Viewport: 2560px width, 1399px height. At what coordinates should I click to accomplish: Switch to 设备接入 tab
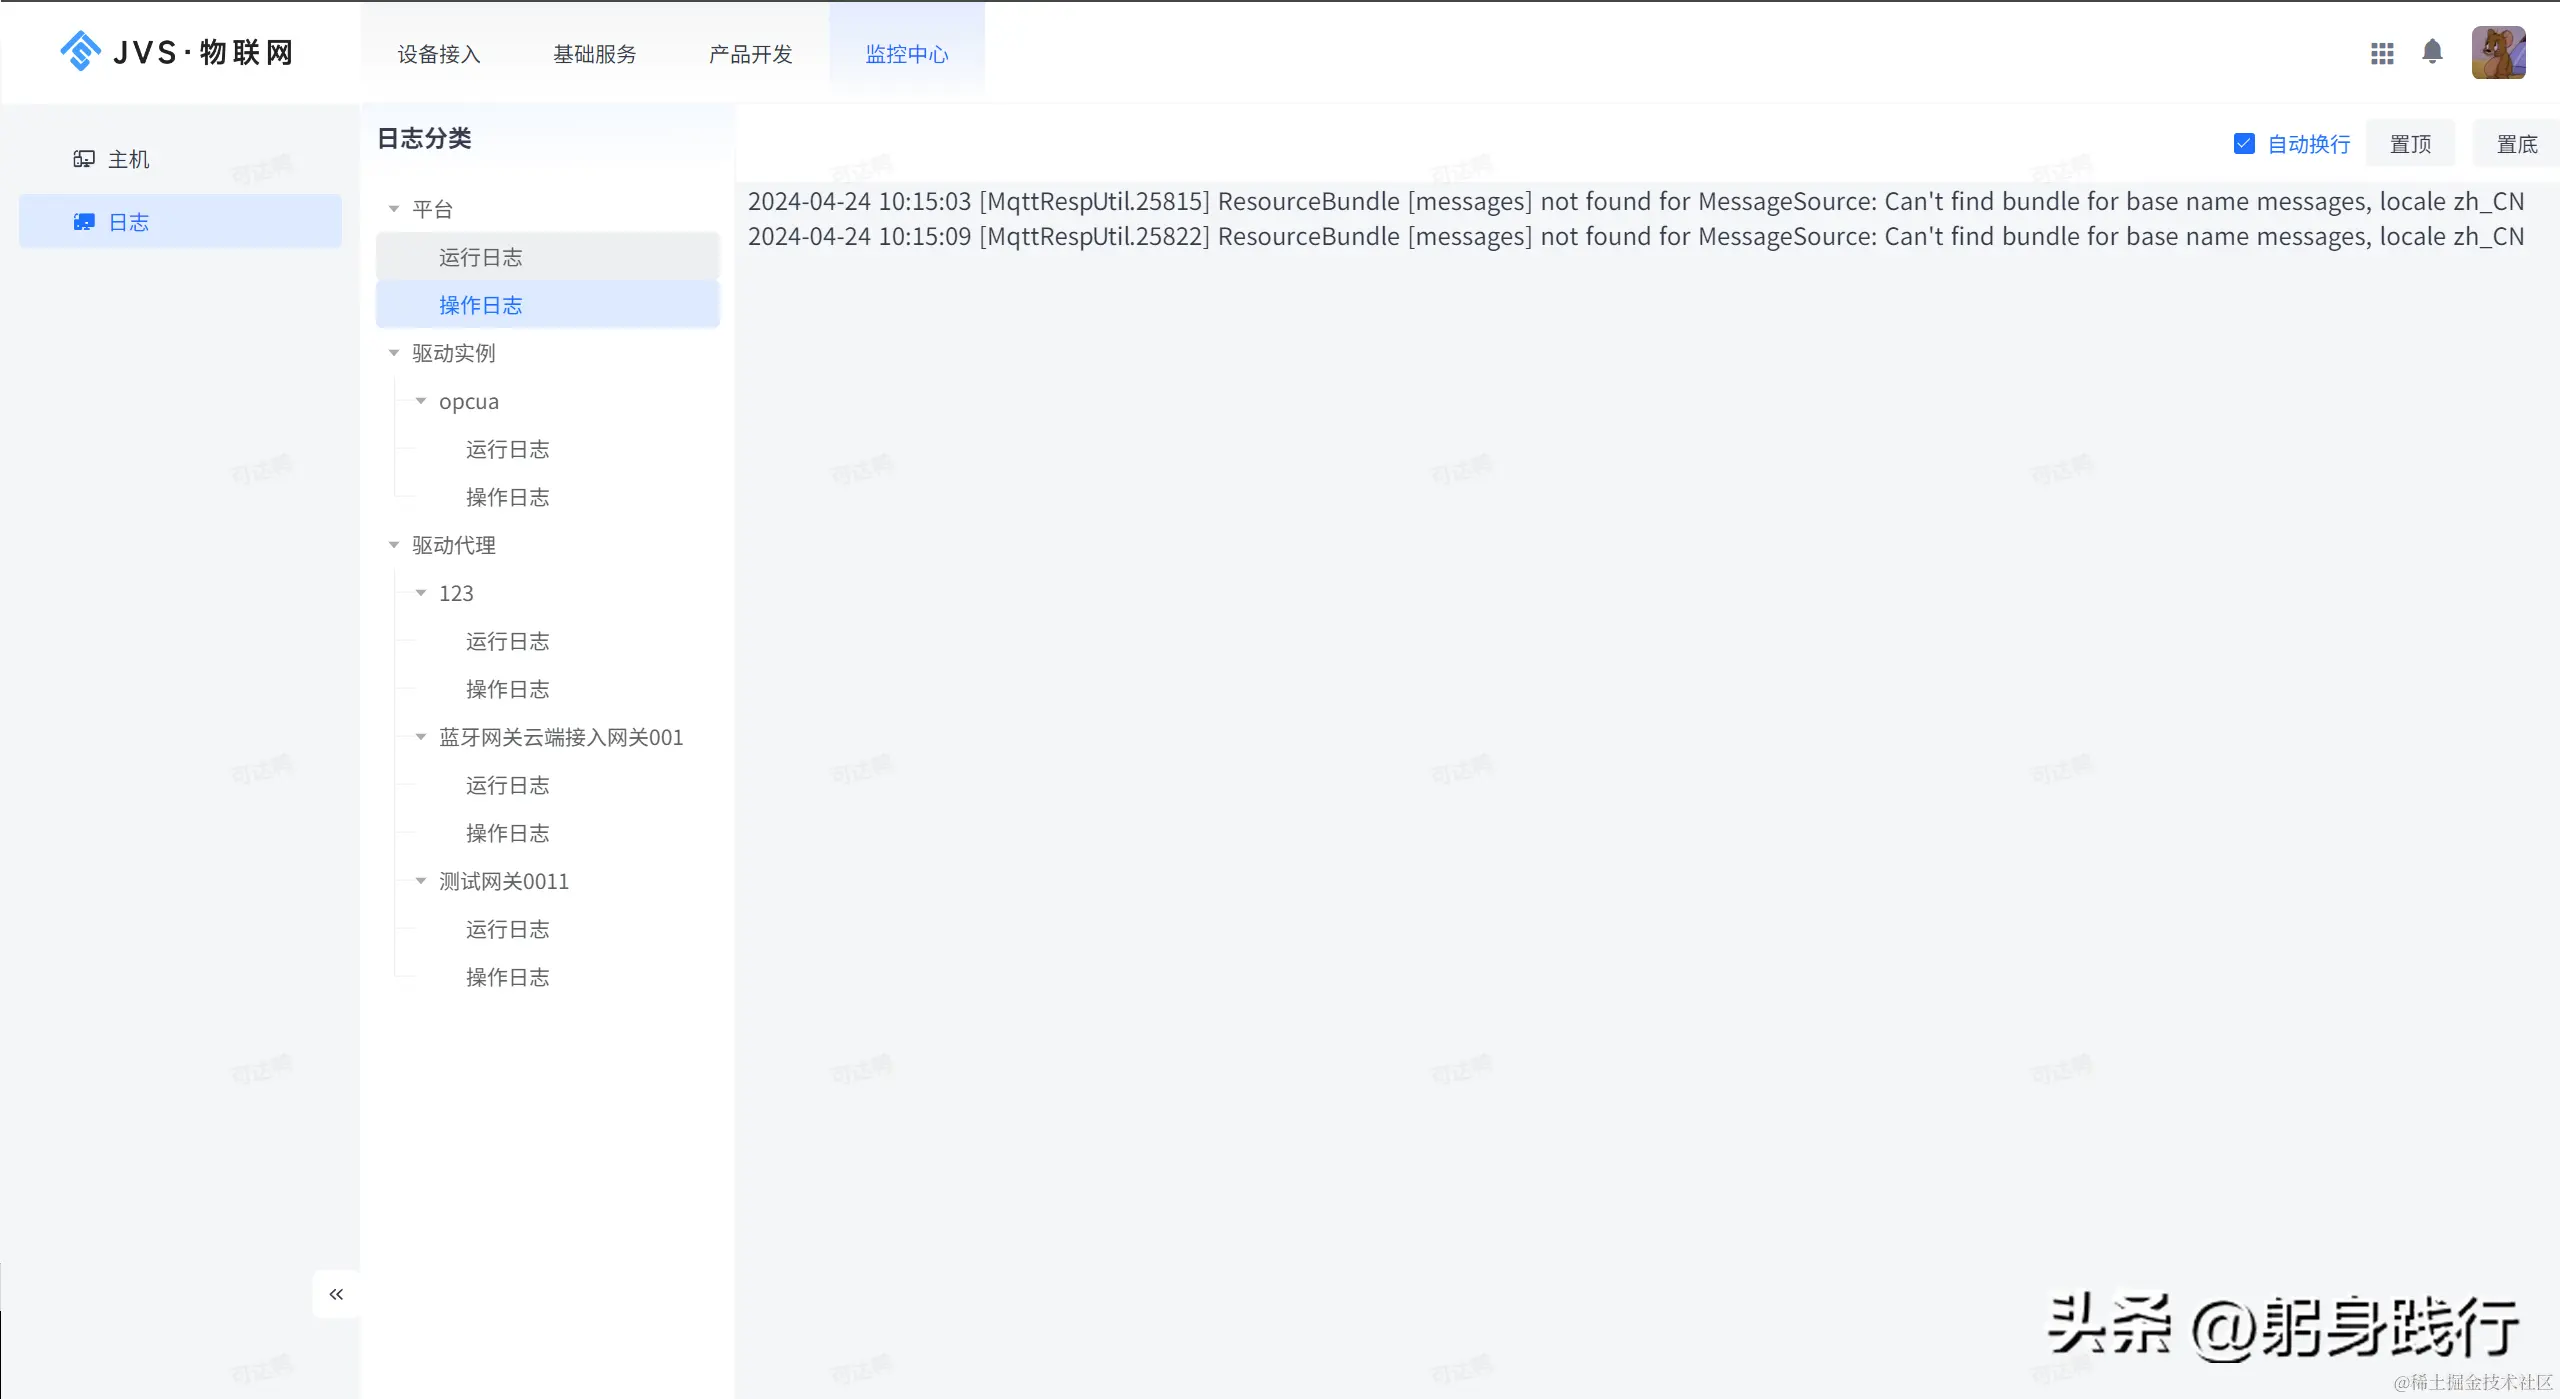pos(439,54)
